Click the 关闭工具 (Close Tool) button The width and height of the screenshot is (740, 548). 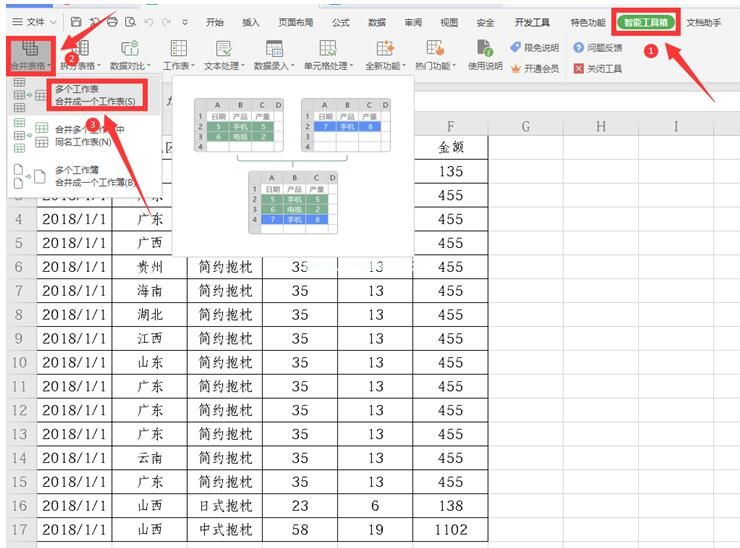pos(598,69)
